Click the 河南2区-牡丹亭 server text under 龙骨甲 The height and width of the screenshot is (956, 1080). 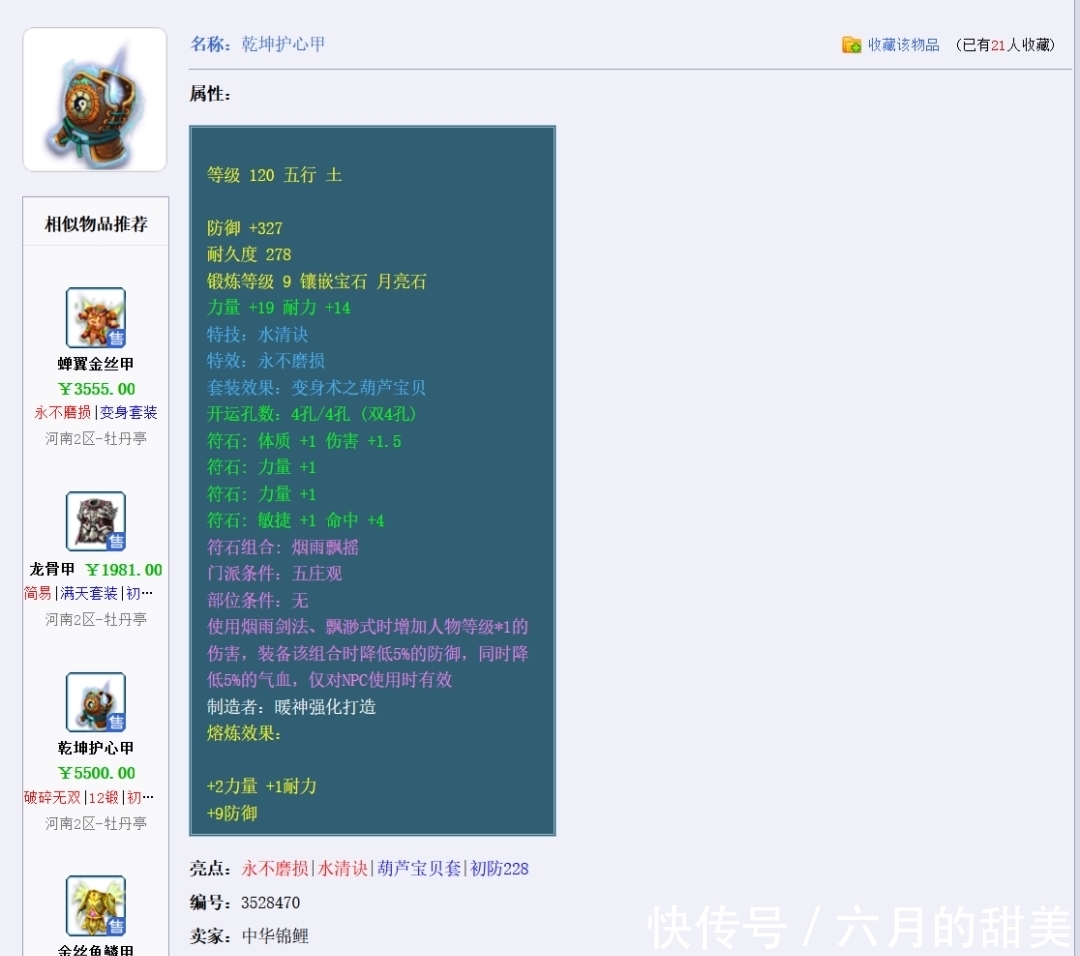[x=95, y=621]
